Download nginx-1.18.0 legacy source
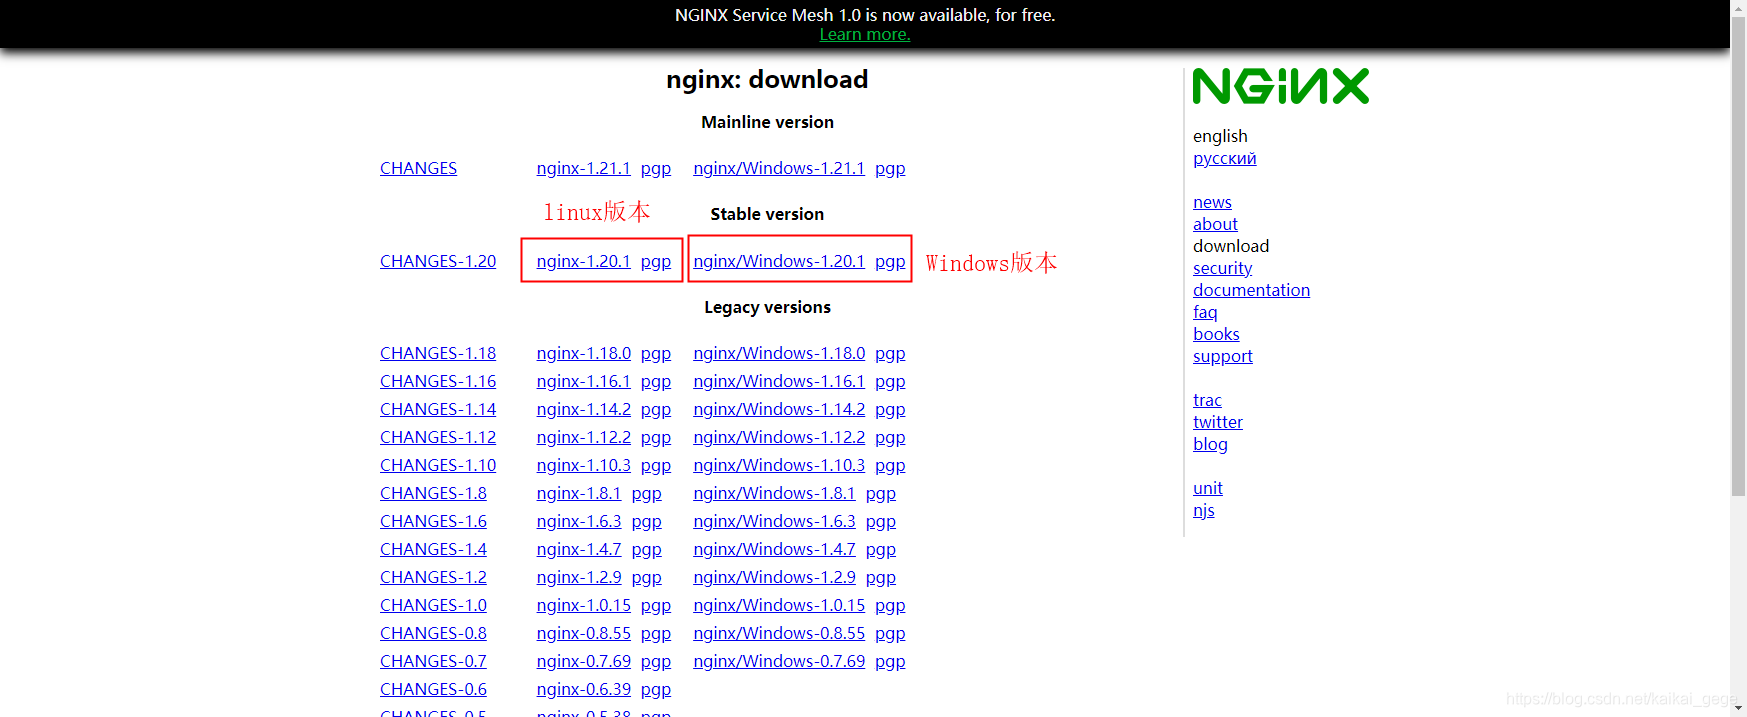The width and height of the screenshot is (1747, 717). coord(583,353)
